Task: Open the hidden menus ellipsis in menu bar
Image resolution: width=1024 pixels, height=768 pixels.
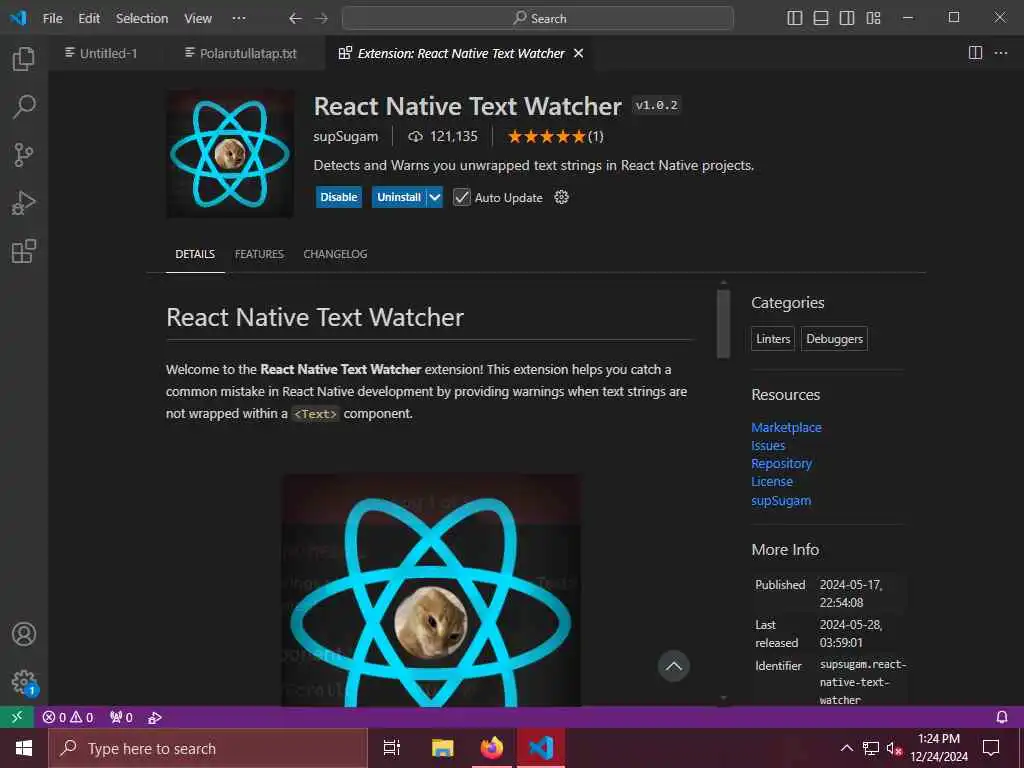Action: [239, 18]
